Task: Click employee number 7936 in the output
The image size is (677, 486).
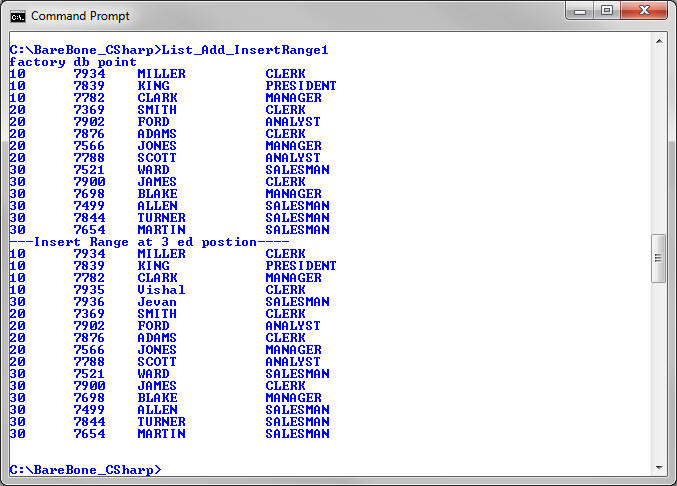Action: pyautogui.click(x=89, y=302)
